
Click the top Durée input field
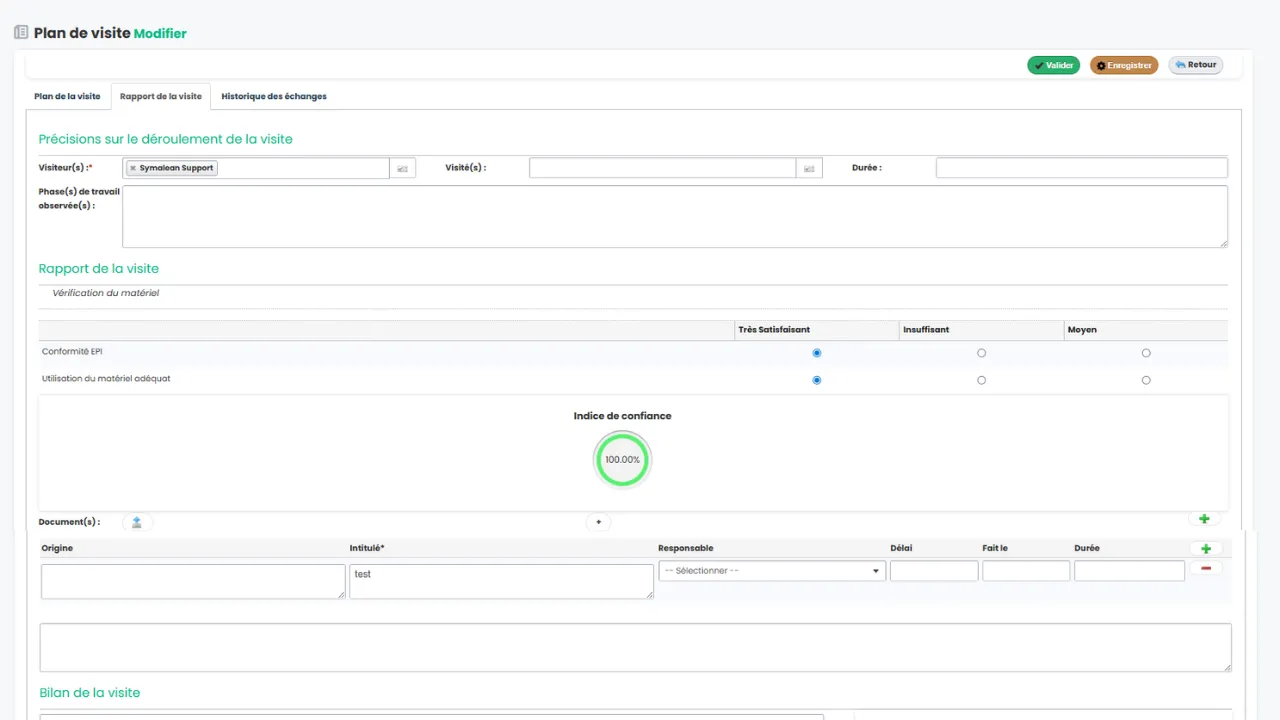point(1082,168)
